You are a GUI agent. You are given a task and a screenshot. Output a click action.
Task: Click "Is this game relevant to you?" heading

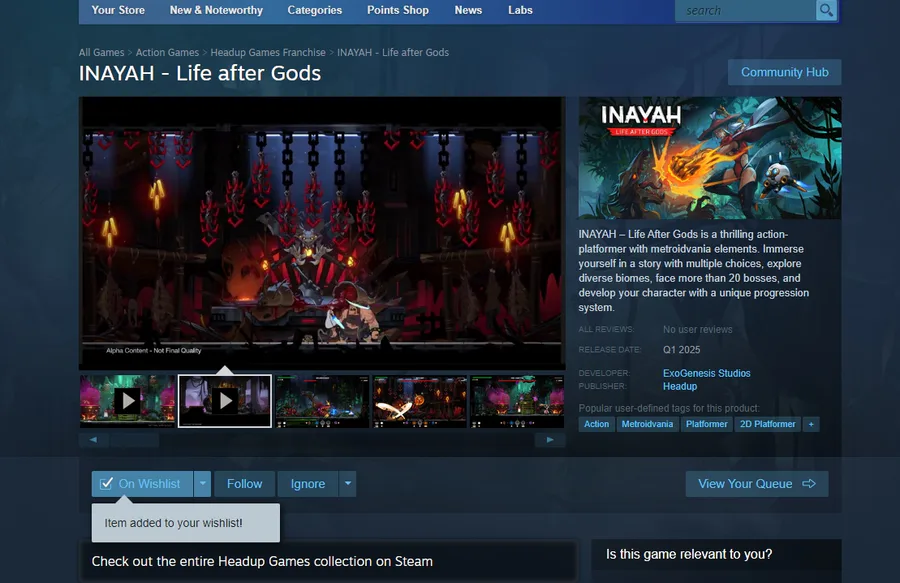pos(689,554)
